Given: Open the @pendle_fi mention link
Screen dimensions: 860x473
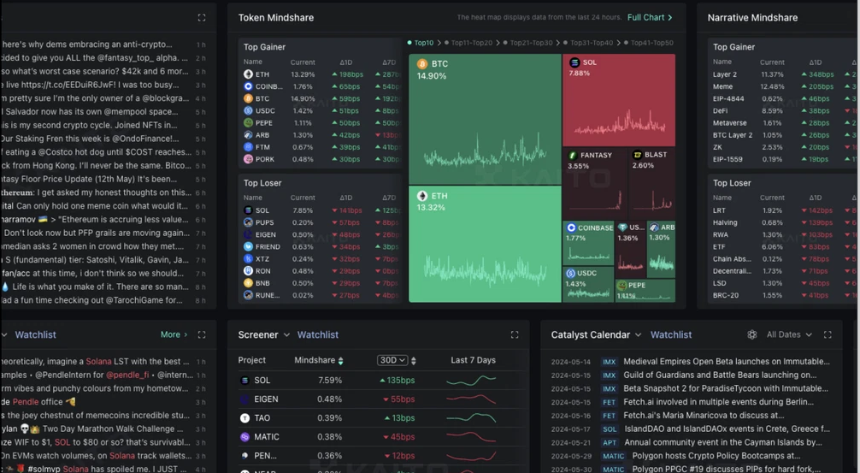Looking at the screenshot, I should coord(127,375).
